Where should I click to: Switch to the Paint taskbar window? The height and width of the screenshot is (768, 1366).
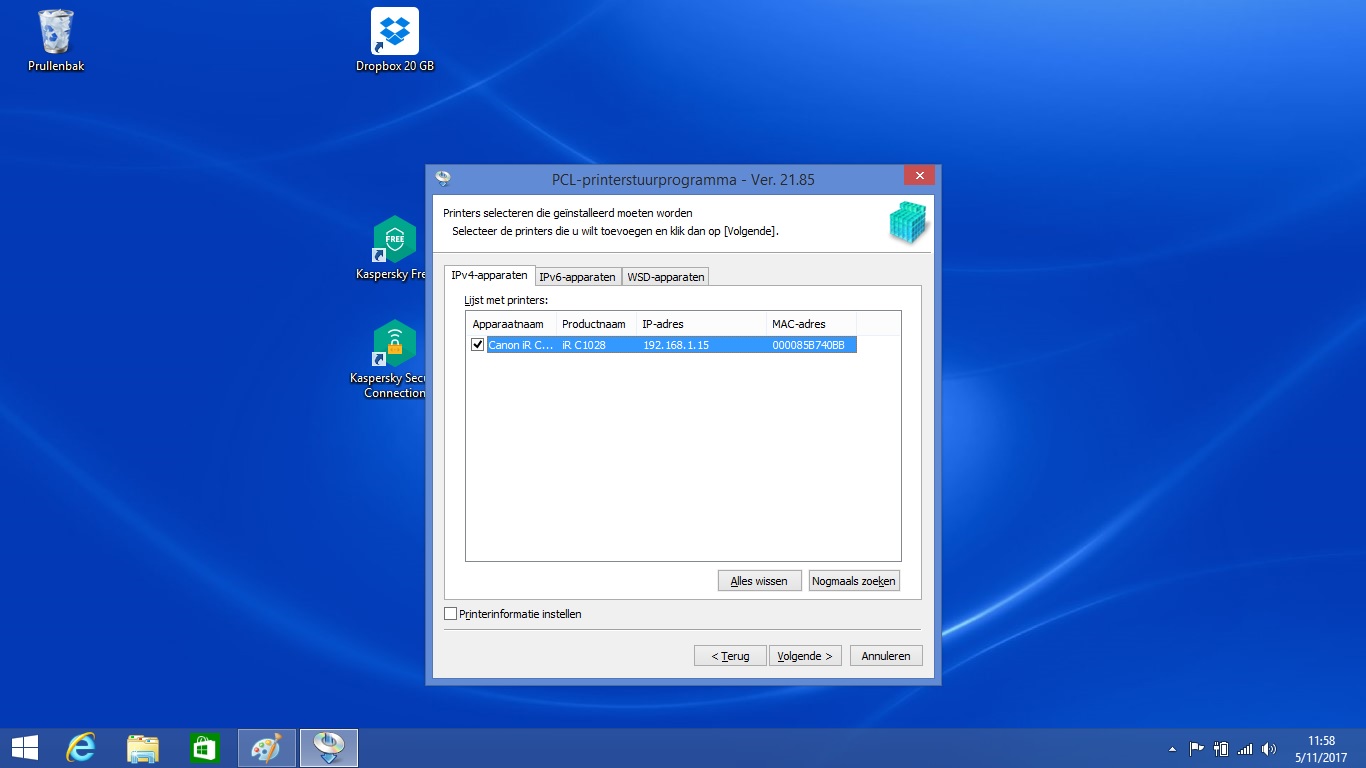[267, 748]
